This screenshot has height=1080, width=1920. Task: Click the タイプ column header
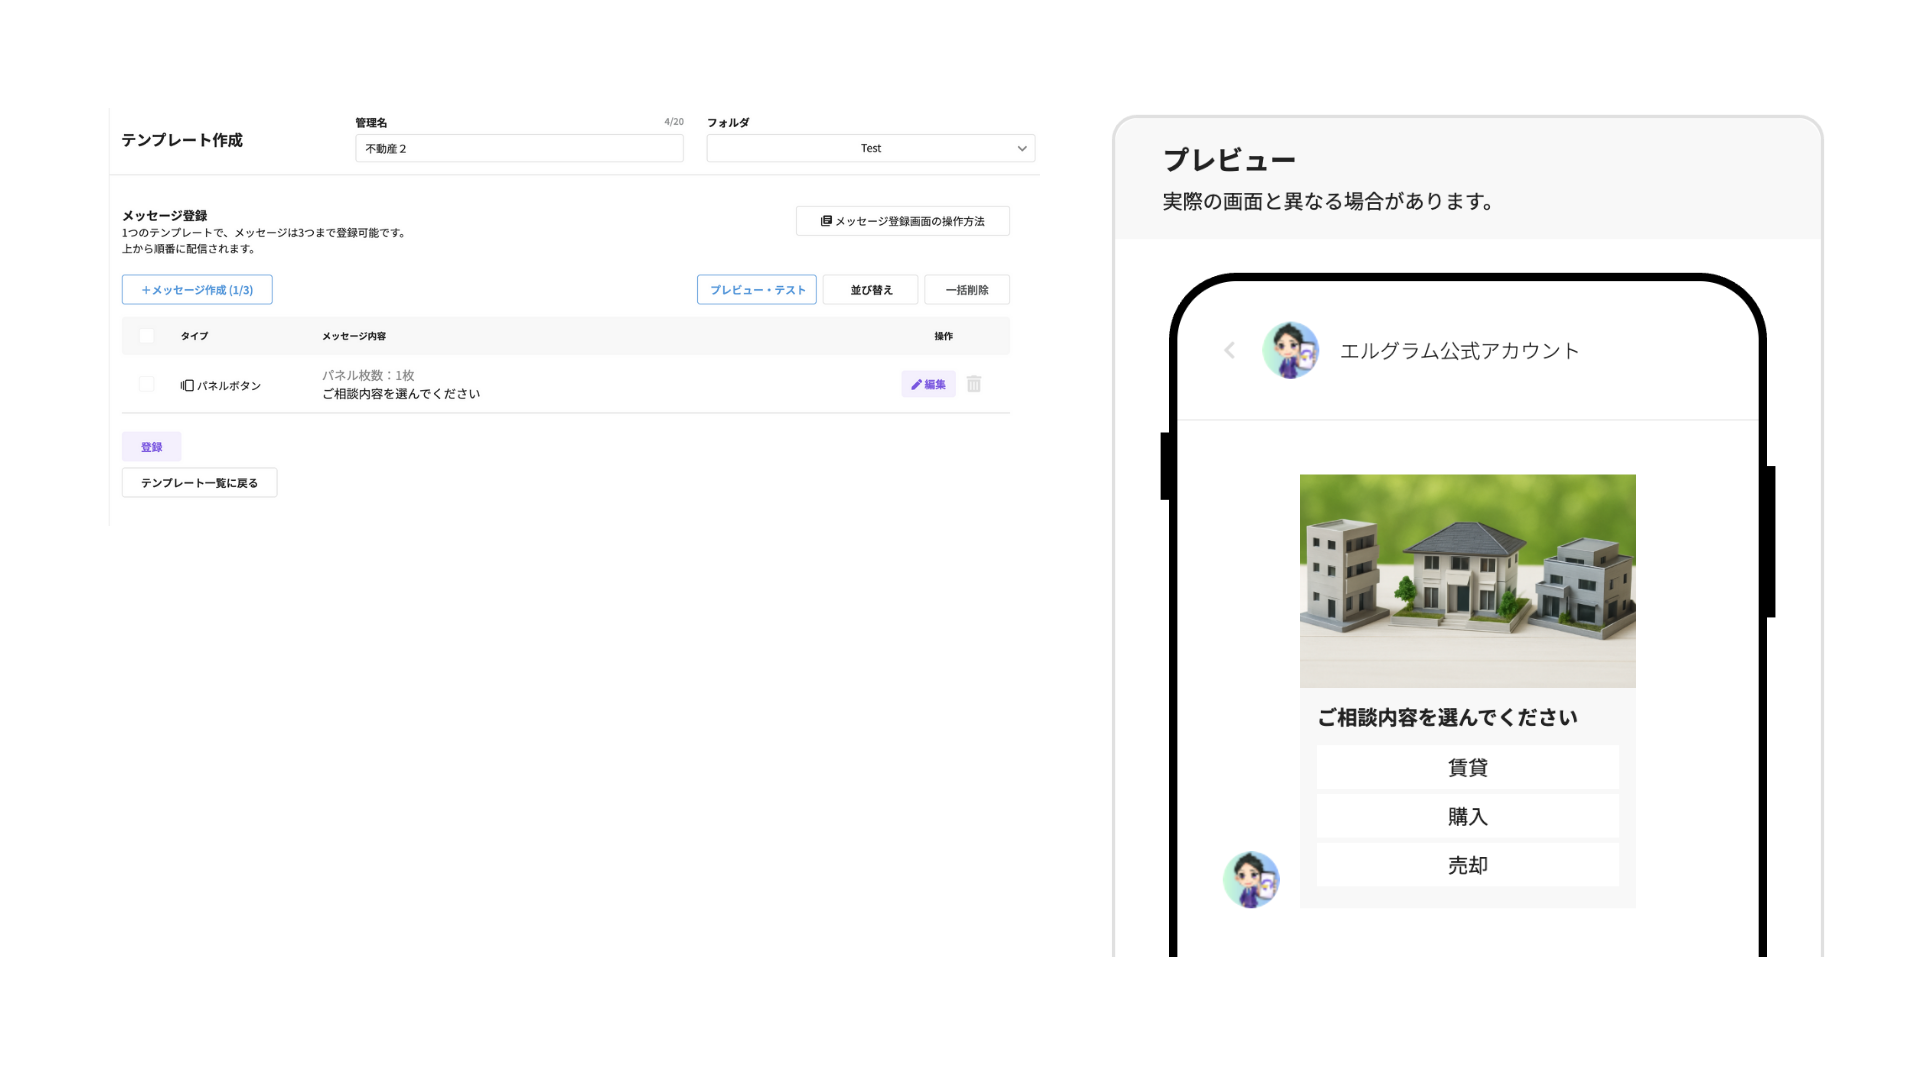coord(194,336)
